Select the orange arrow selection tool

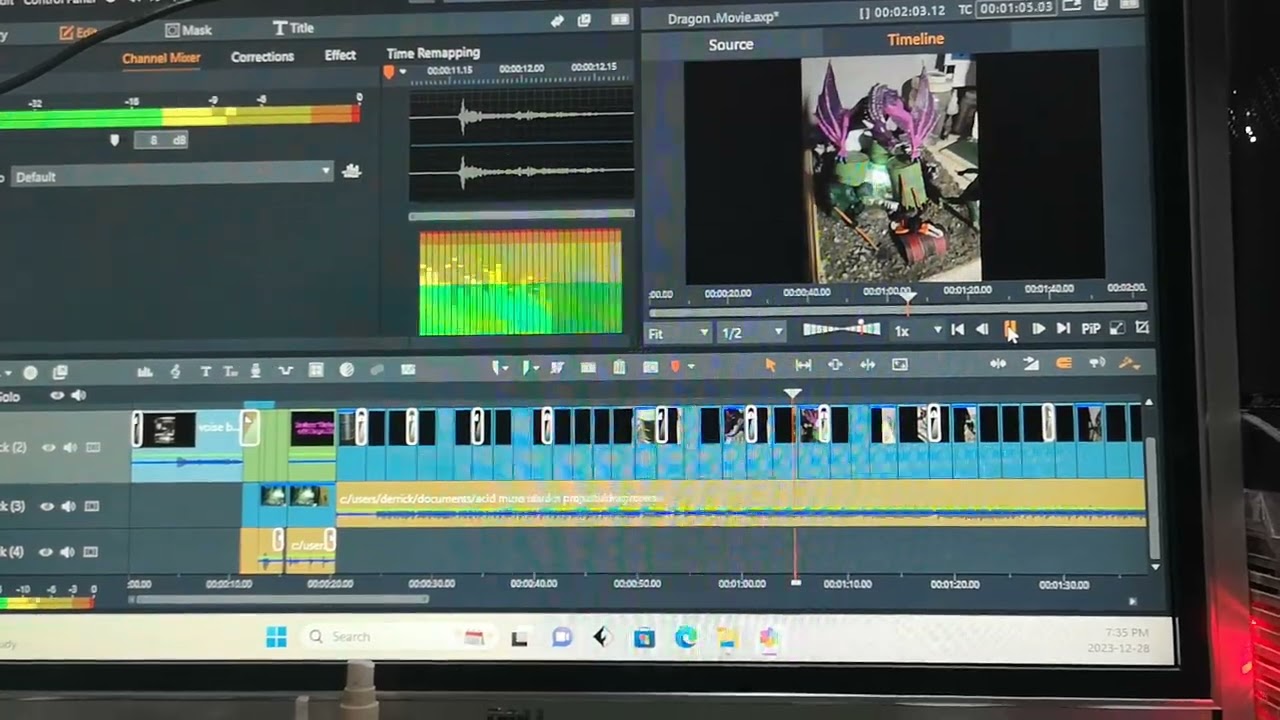pos(770,365)
